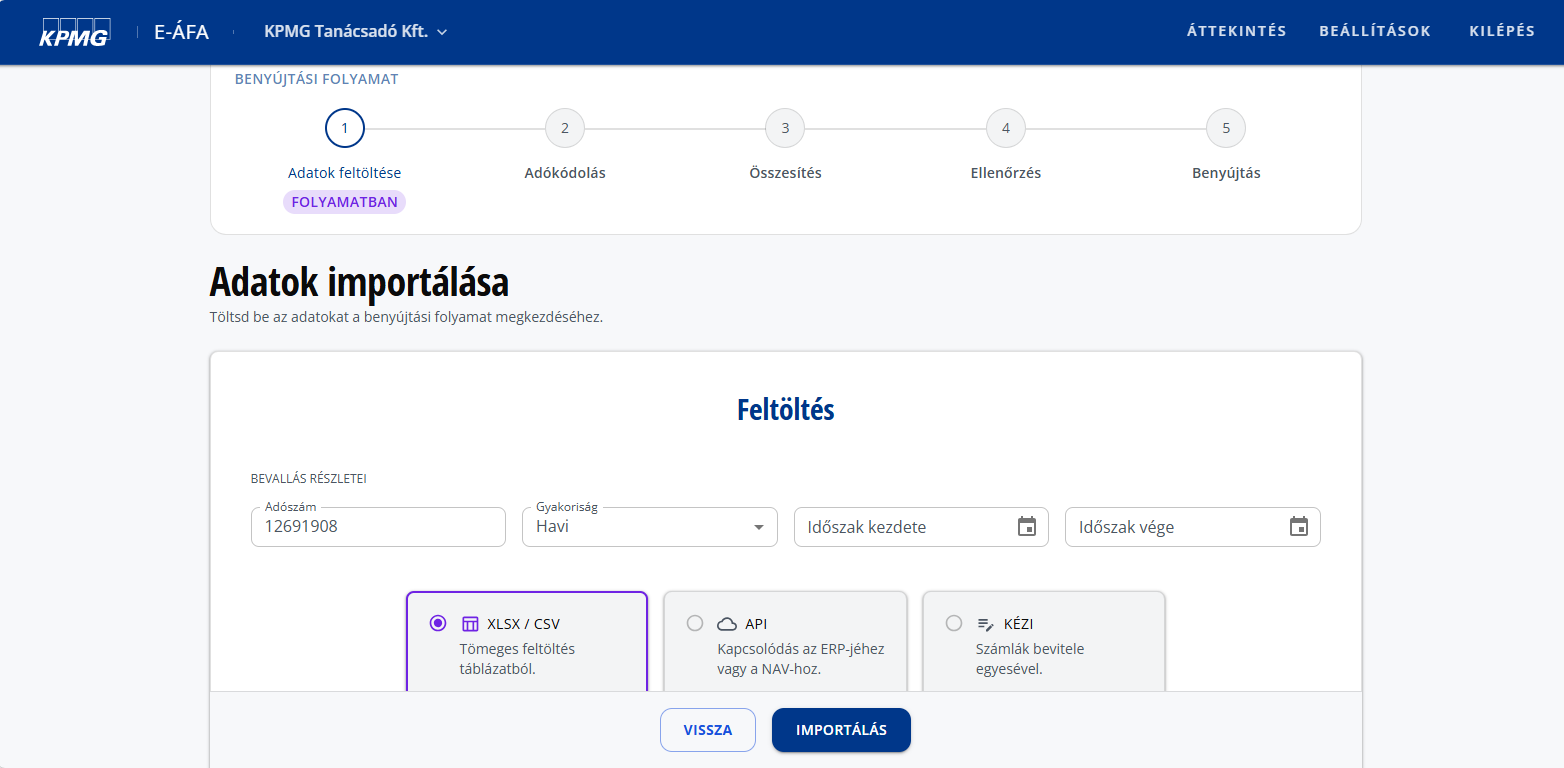This screenshot has width=1564, height=768.
Task: Select the XLSX / CSV radio button
Action: coord(437,623)
